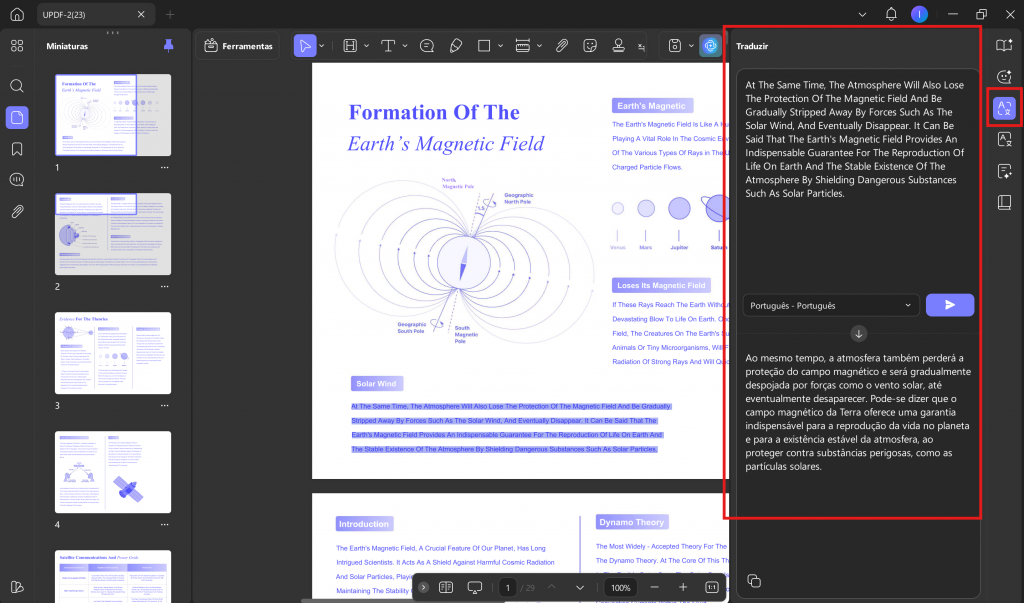Screen dimensions: 1024x603
Task: Open a new tab with the plus icon
Action: tap(170, 14)
